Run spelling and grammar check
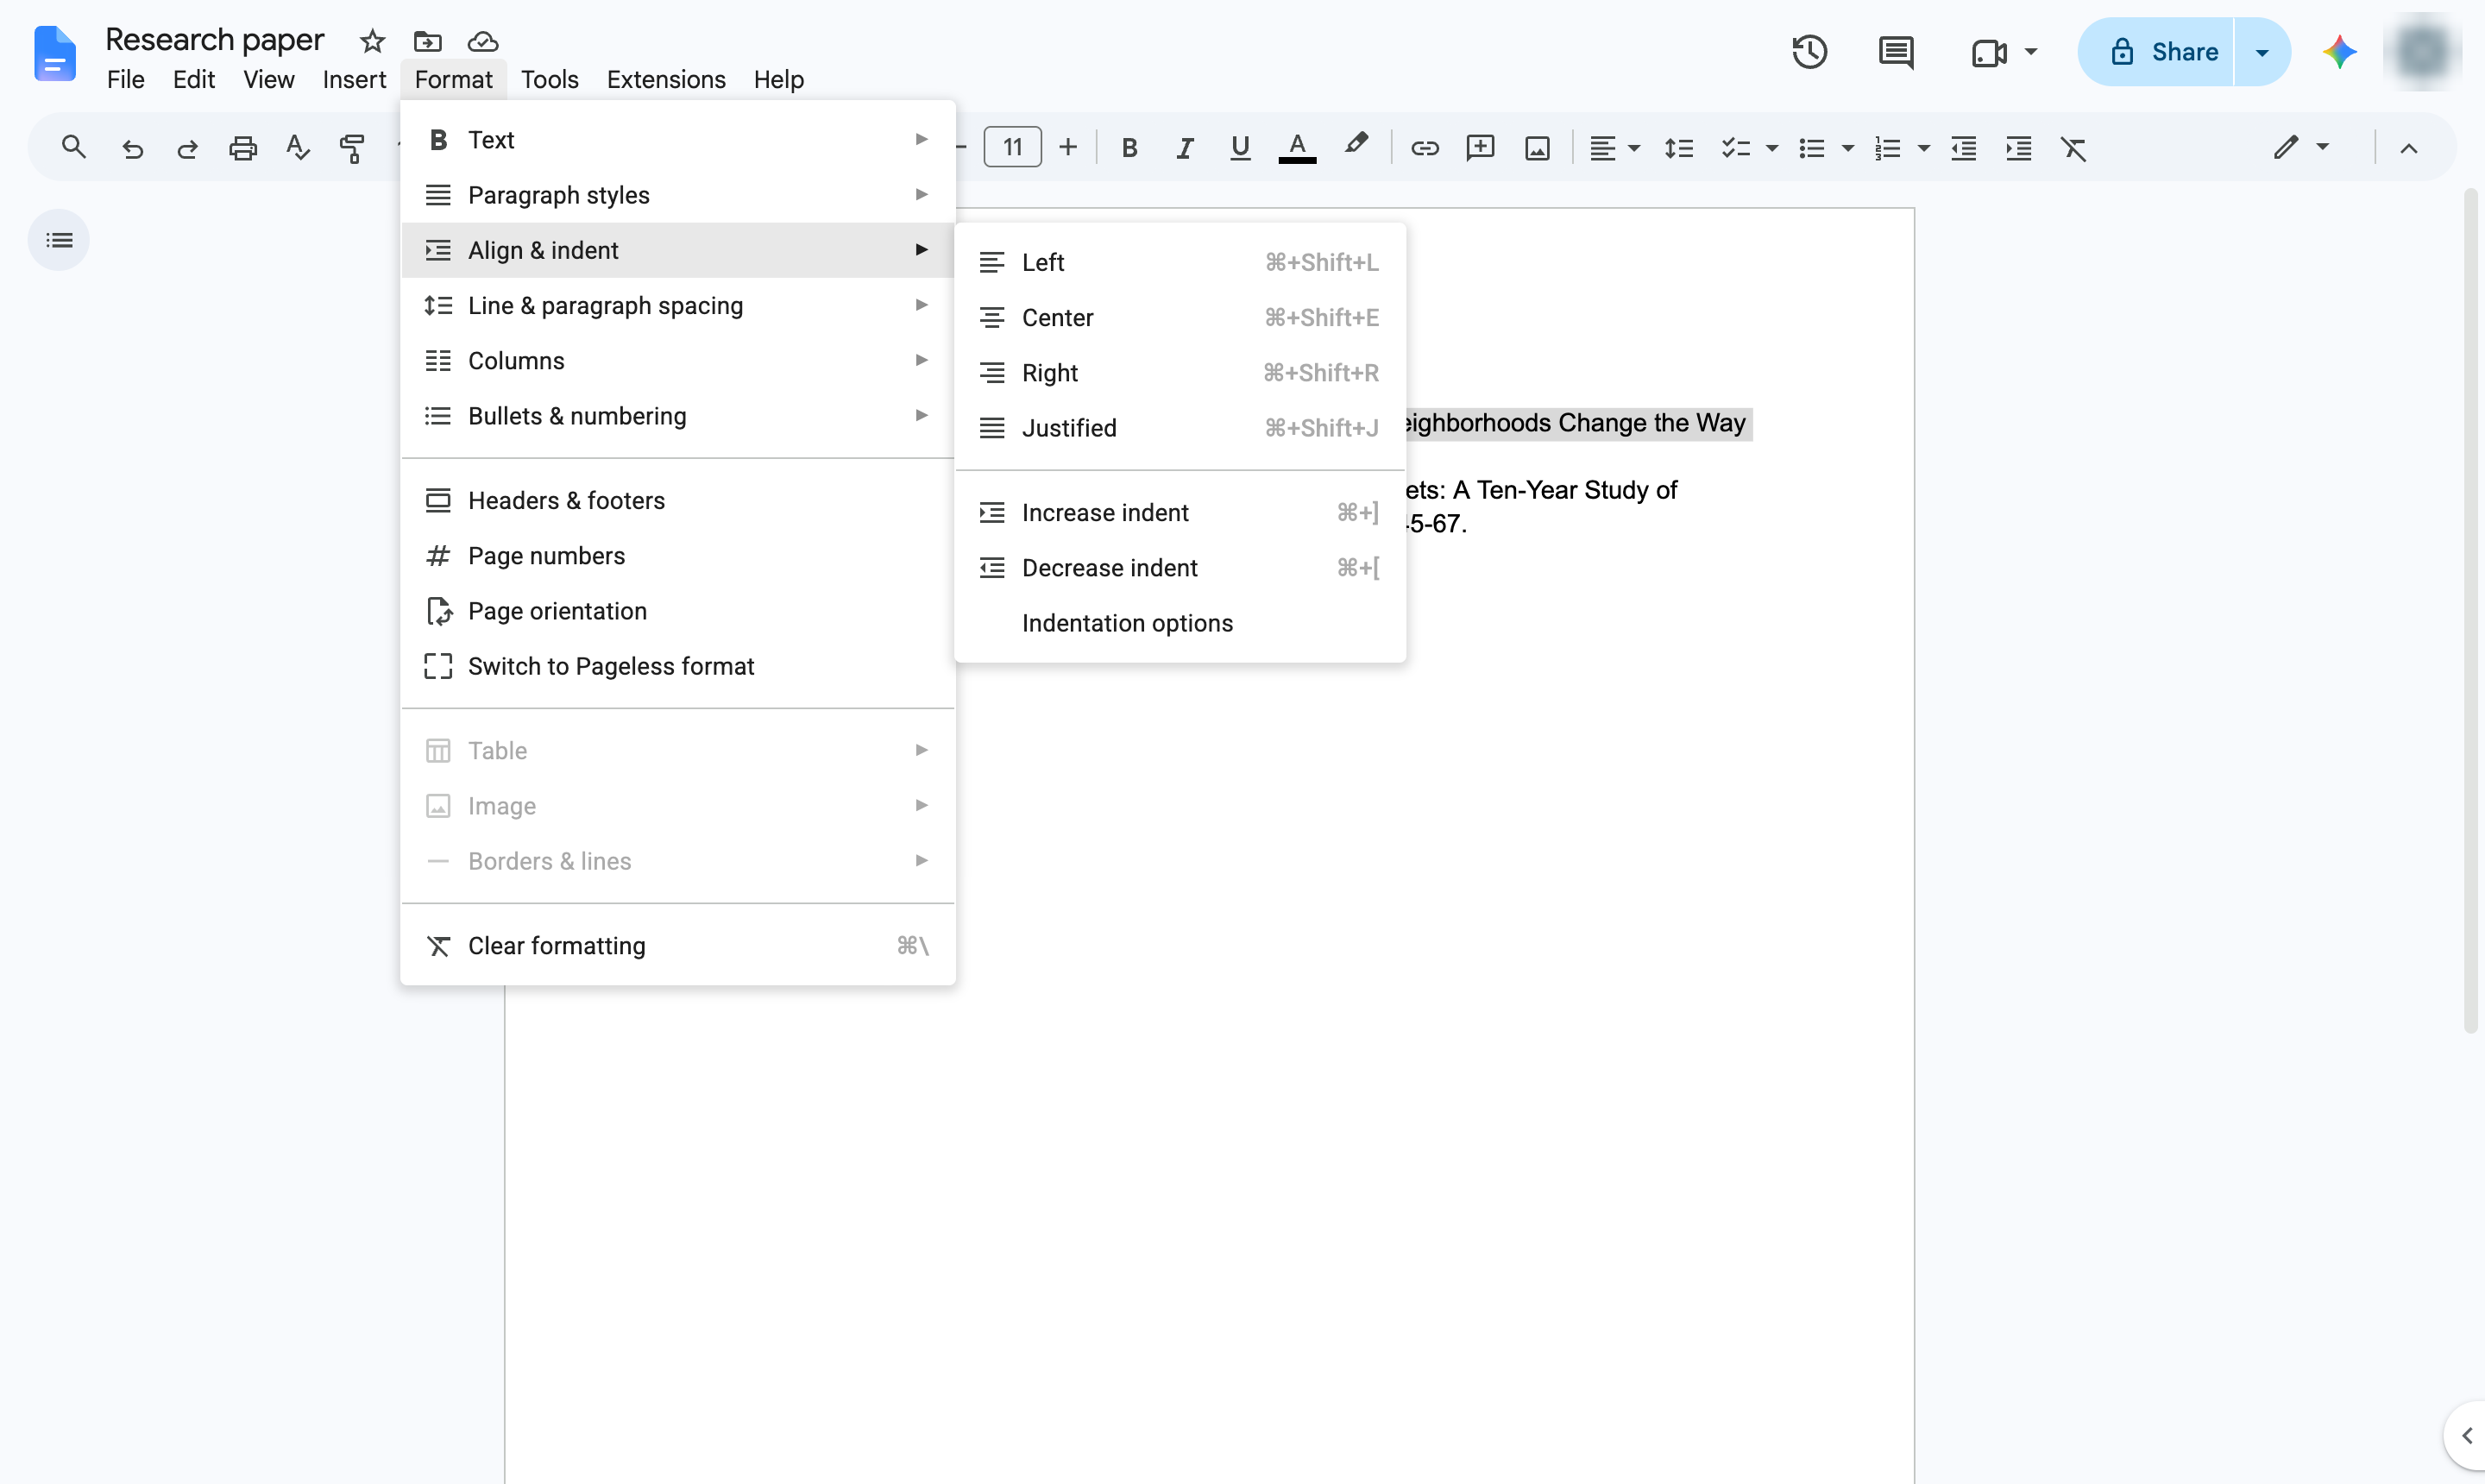The height and width of the screenshot is (1484, 2485). 297,148
